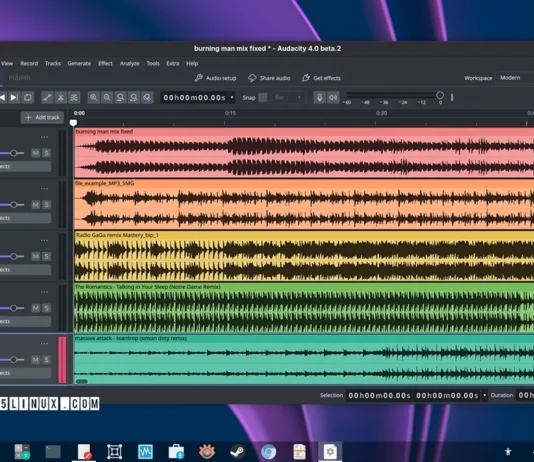The width and height of the screenshot is (534, 462).
Task: Click the fit project to width icon
Action: 134,98
